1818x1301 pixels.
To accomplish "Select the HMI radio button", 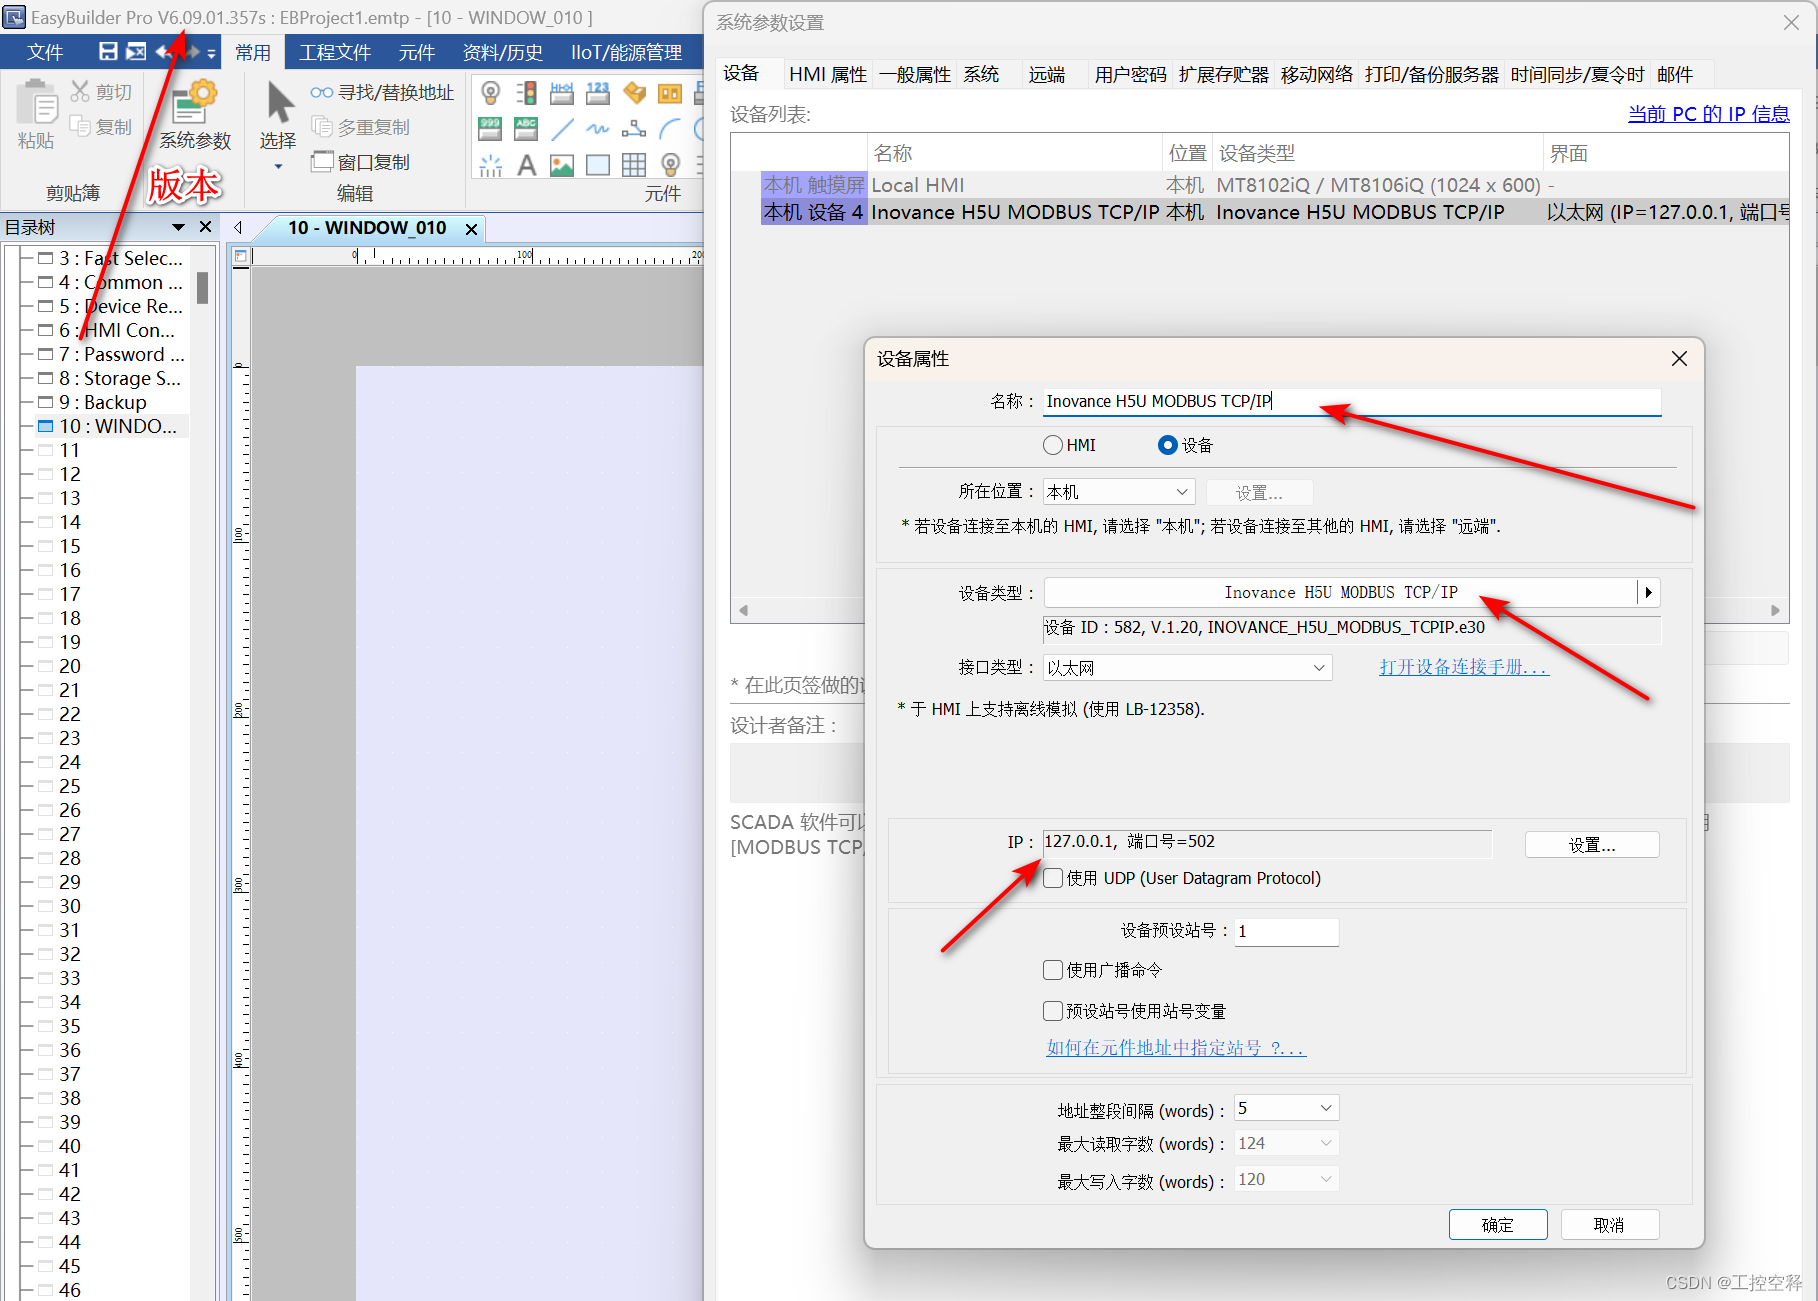I will 1052,444.
